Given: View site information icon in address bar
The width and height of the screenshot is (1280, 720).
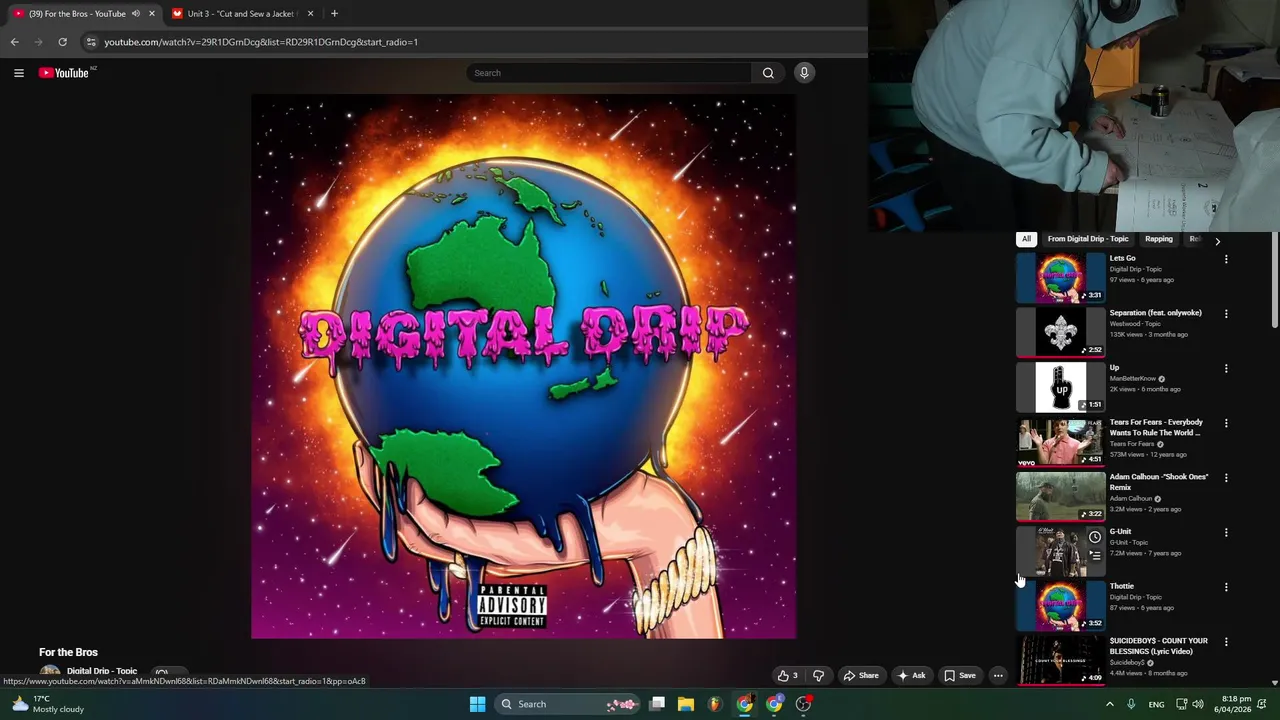Looking at the screenshot, I should point(91,42).
